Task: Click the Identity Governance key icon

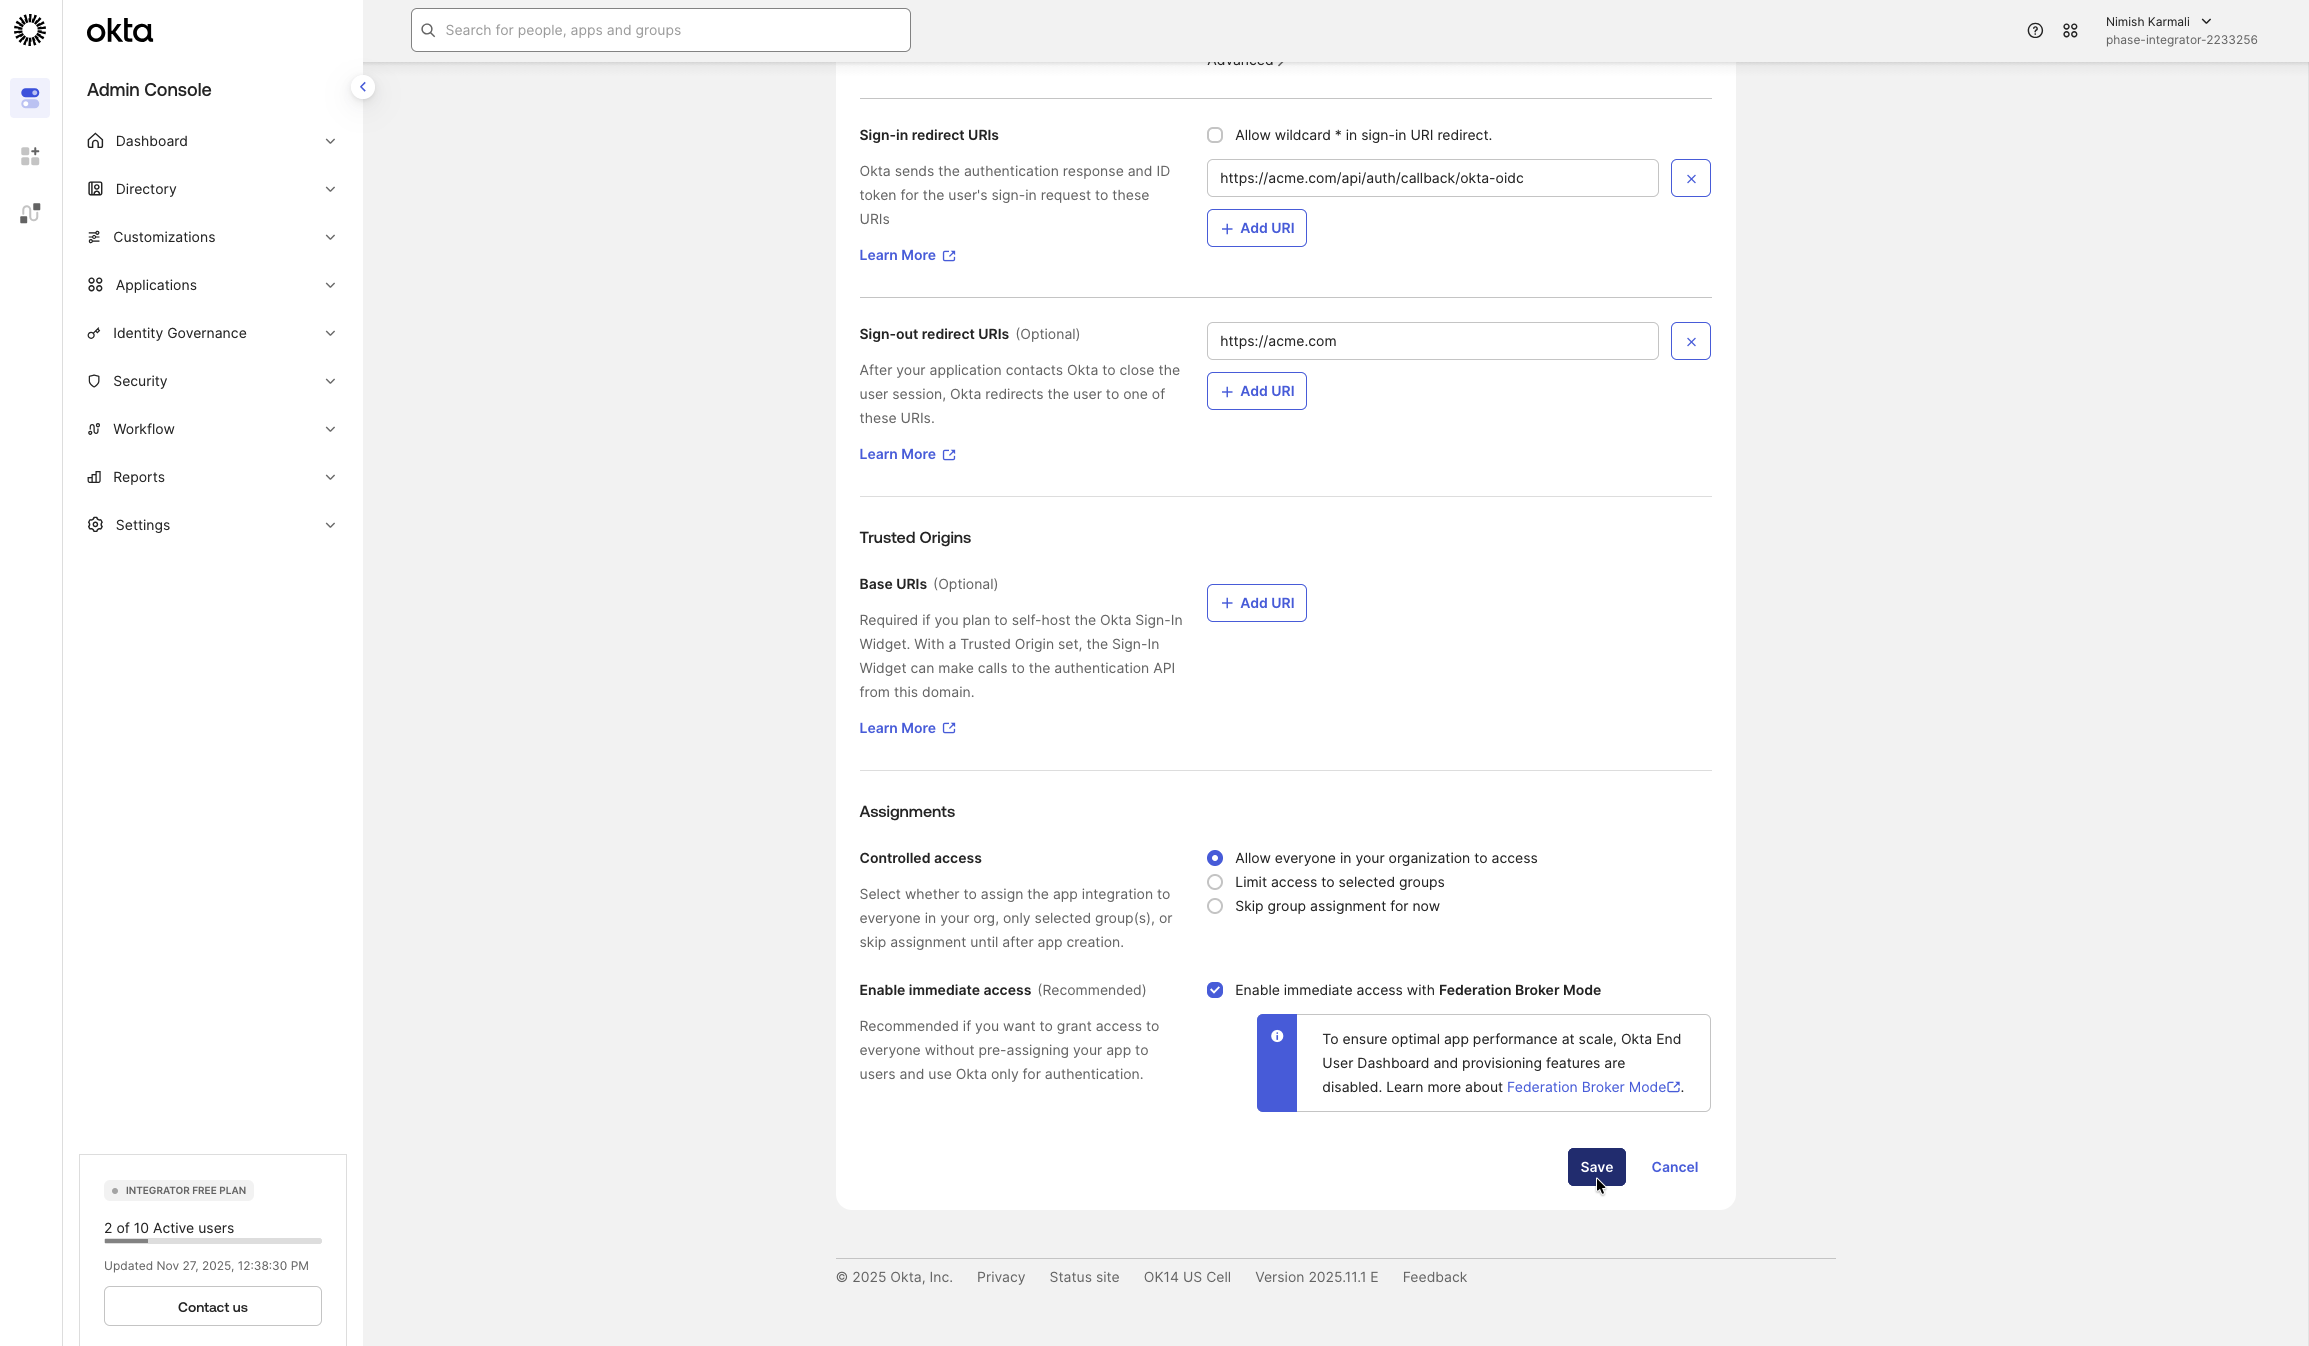Action: [94, 333]
